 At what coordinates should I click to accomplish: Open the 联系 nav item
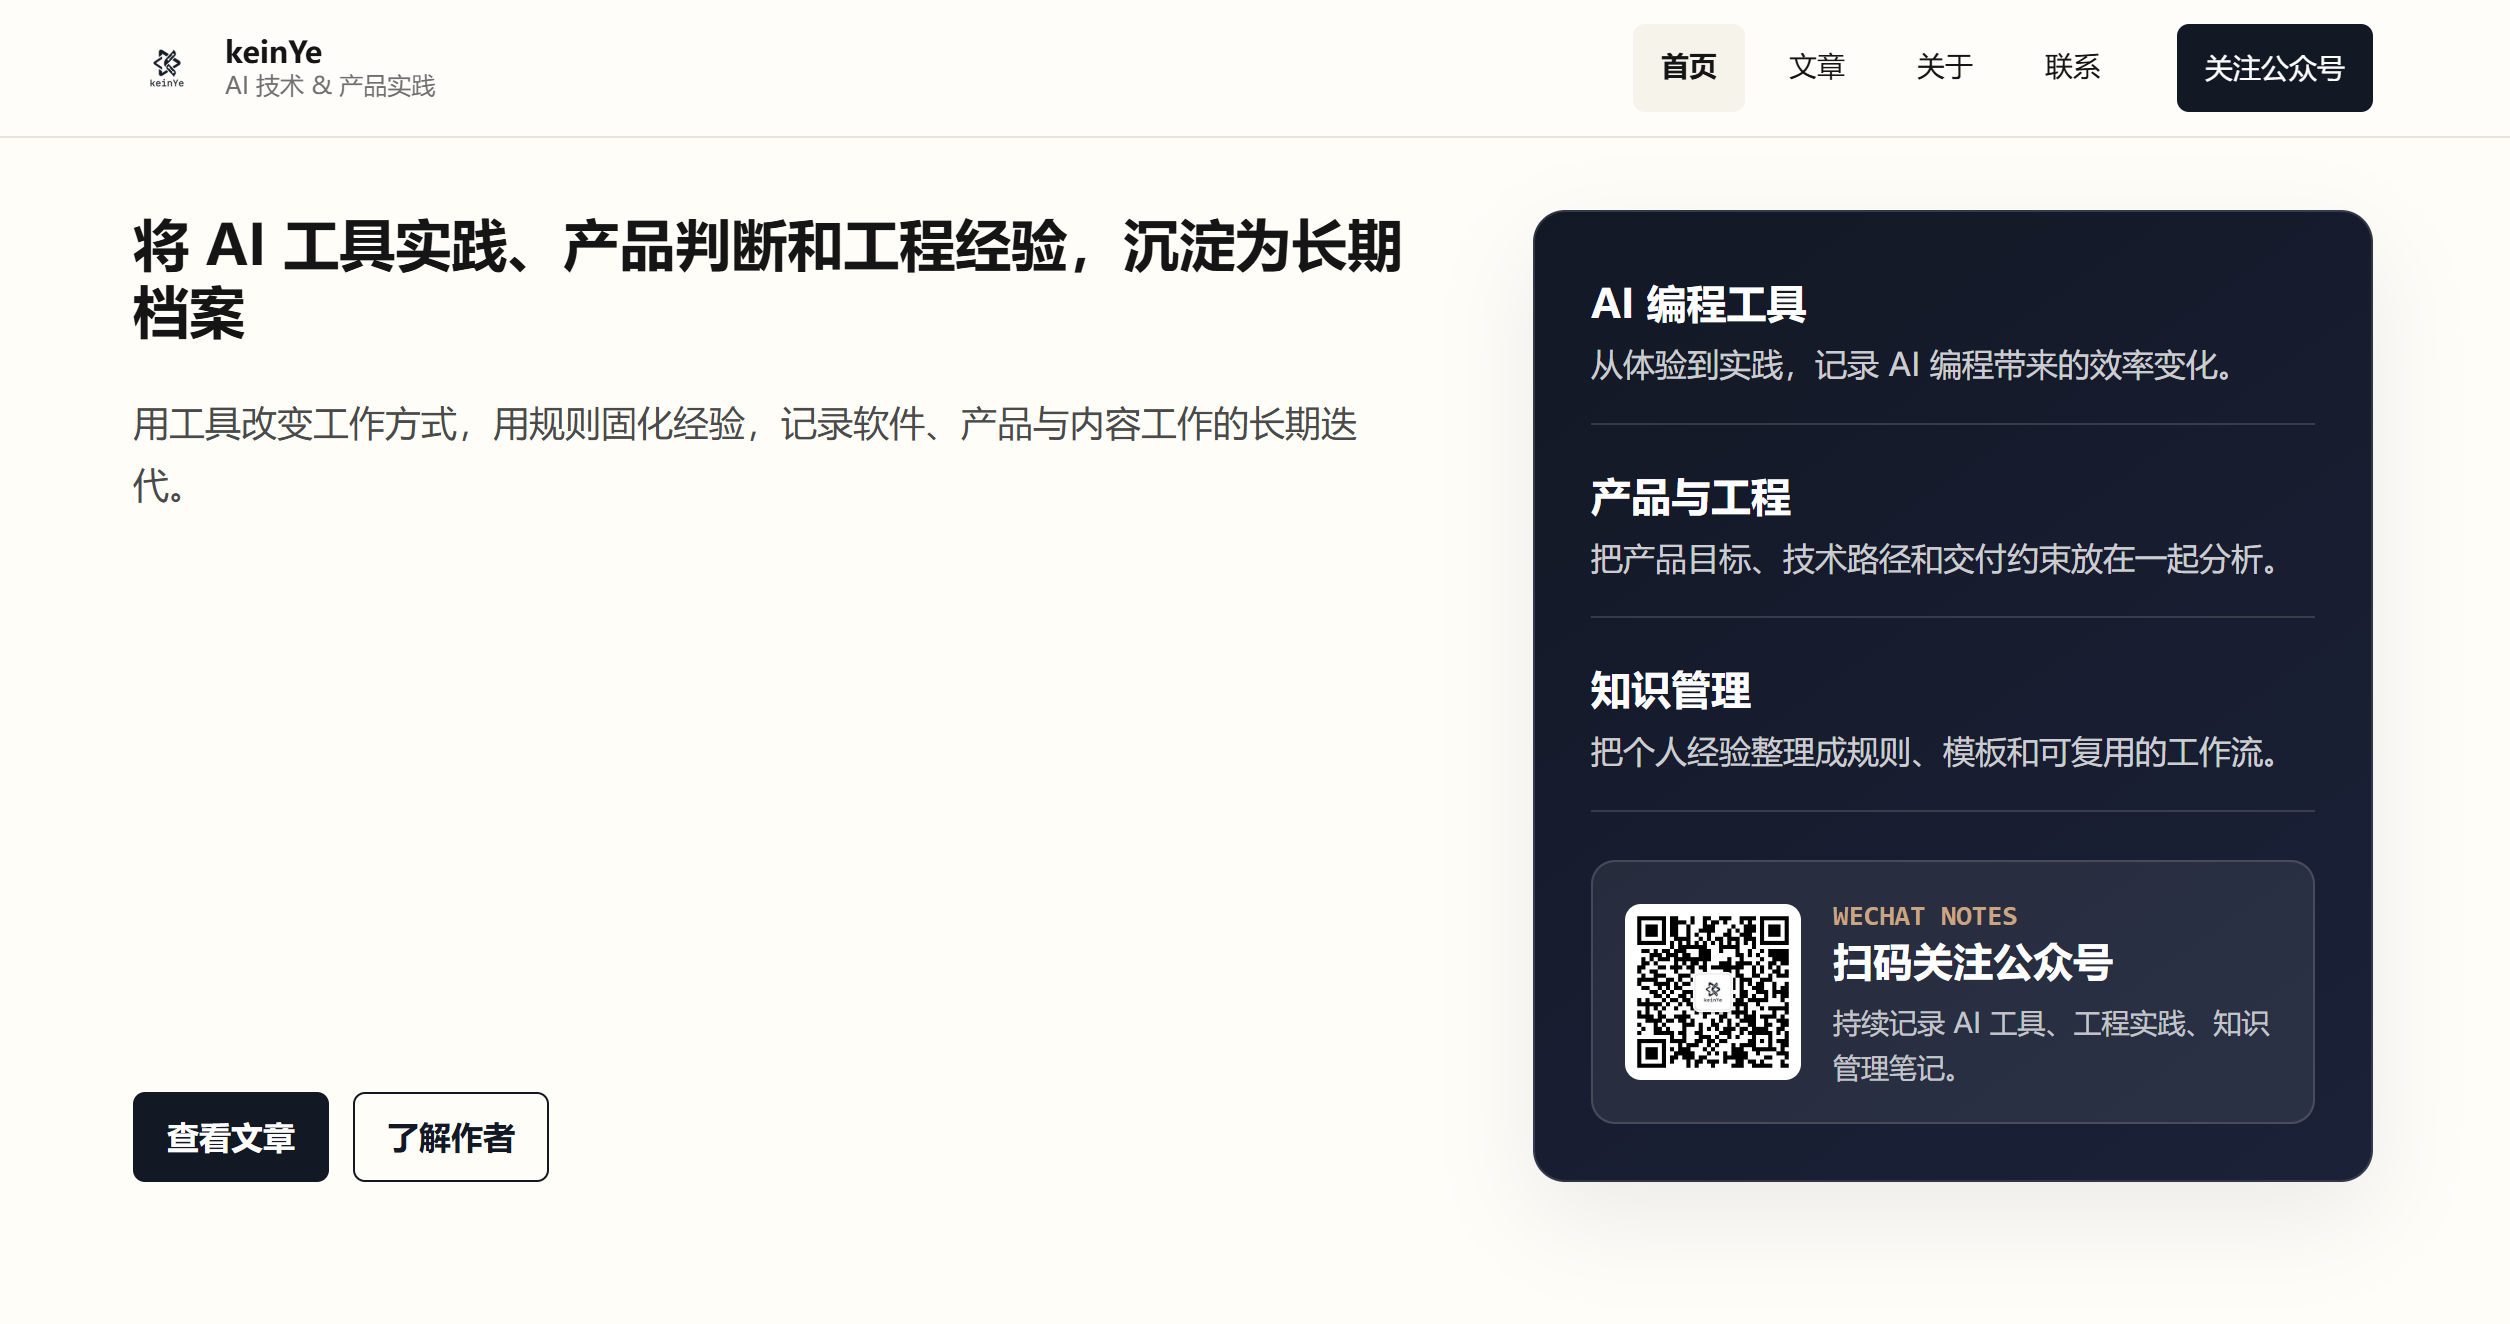click(x=2072, y=68)
